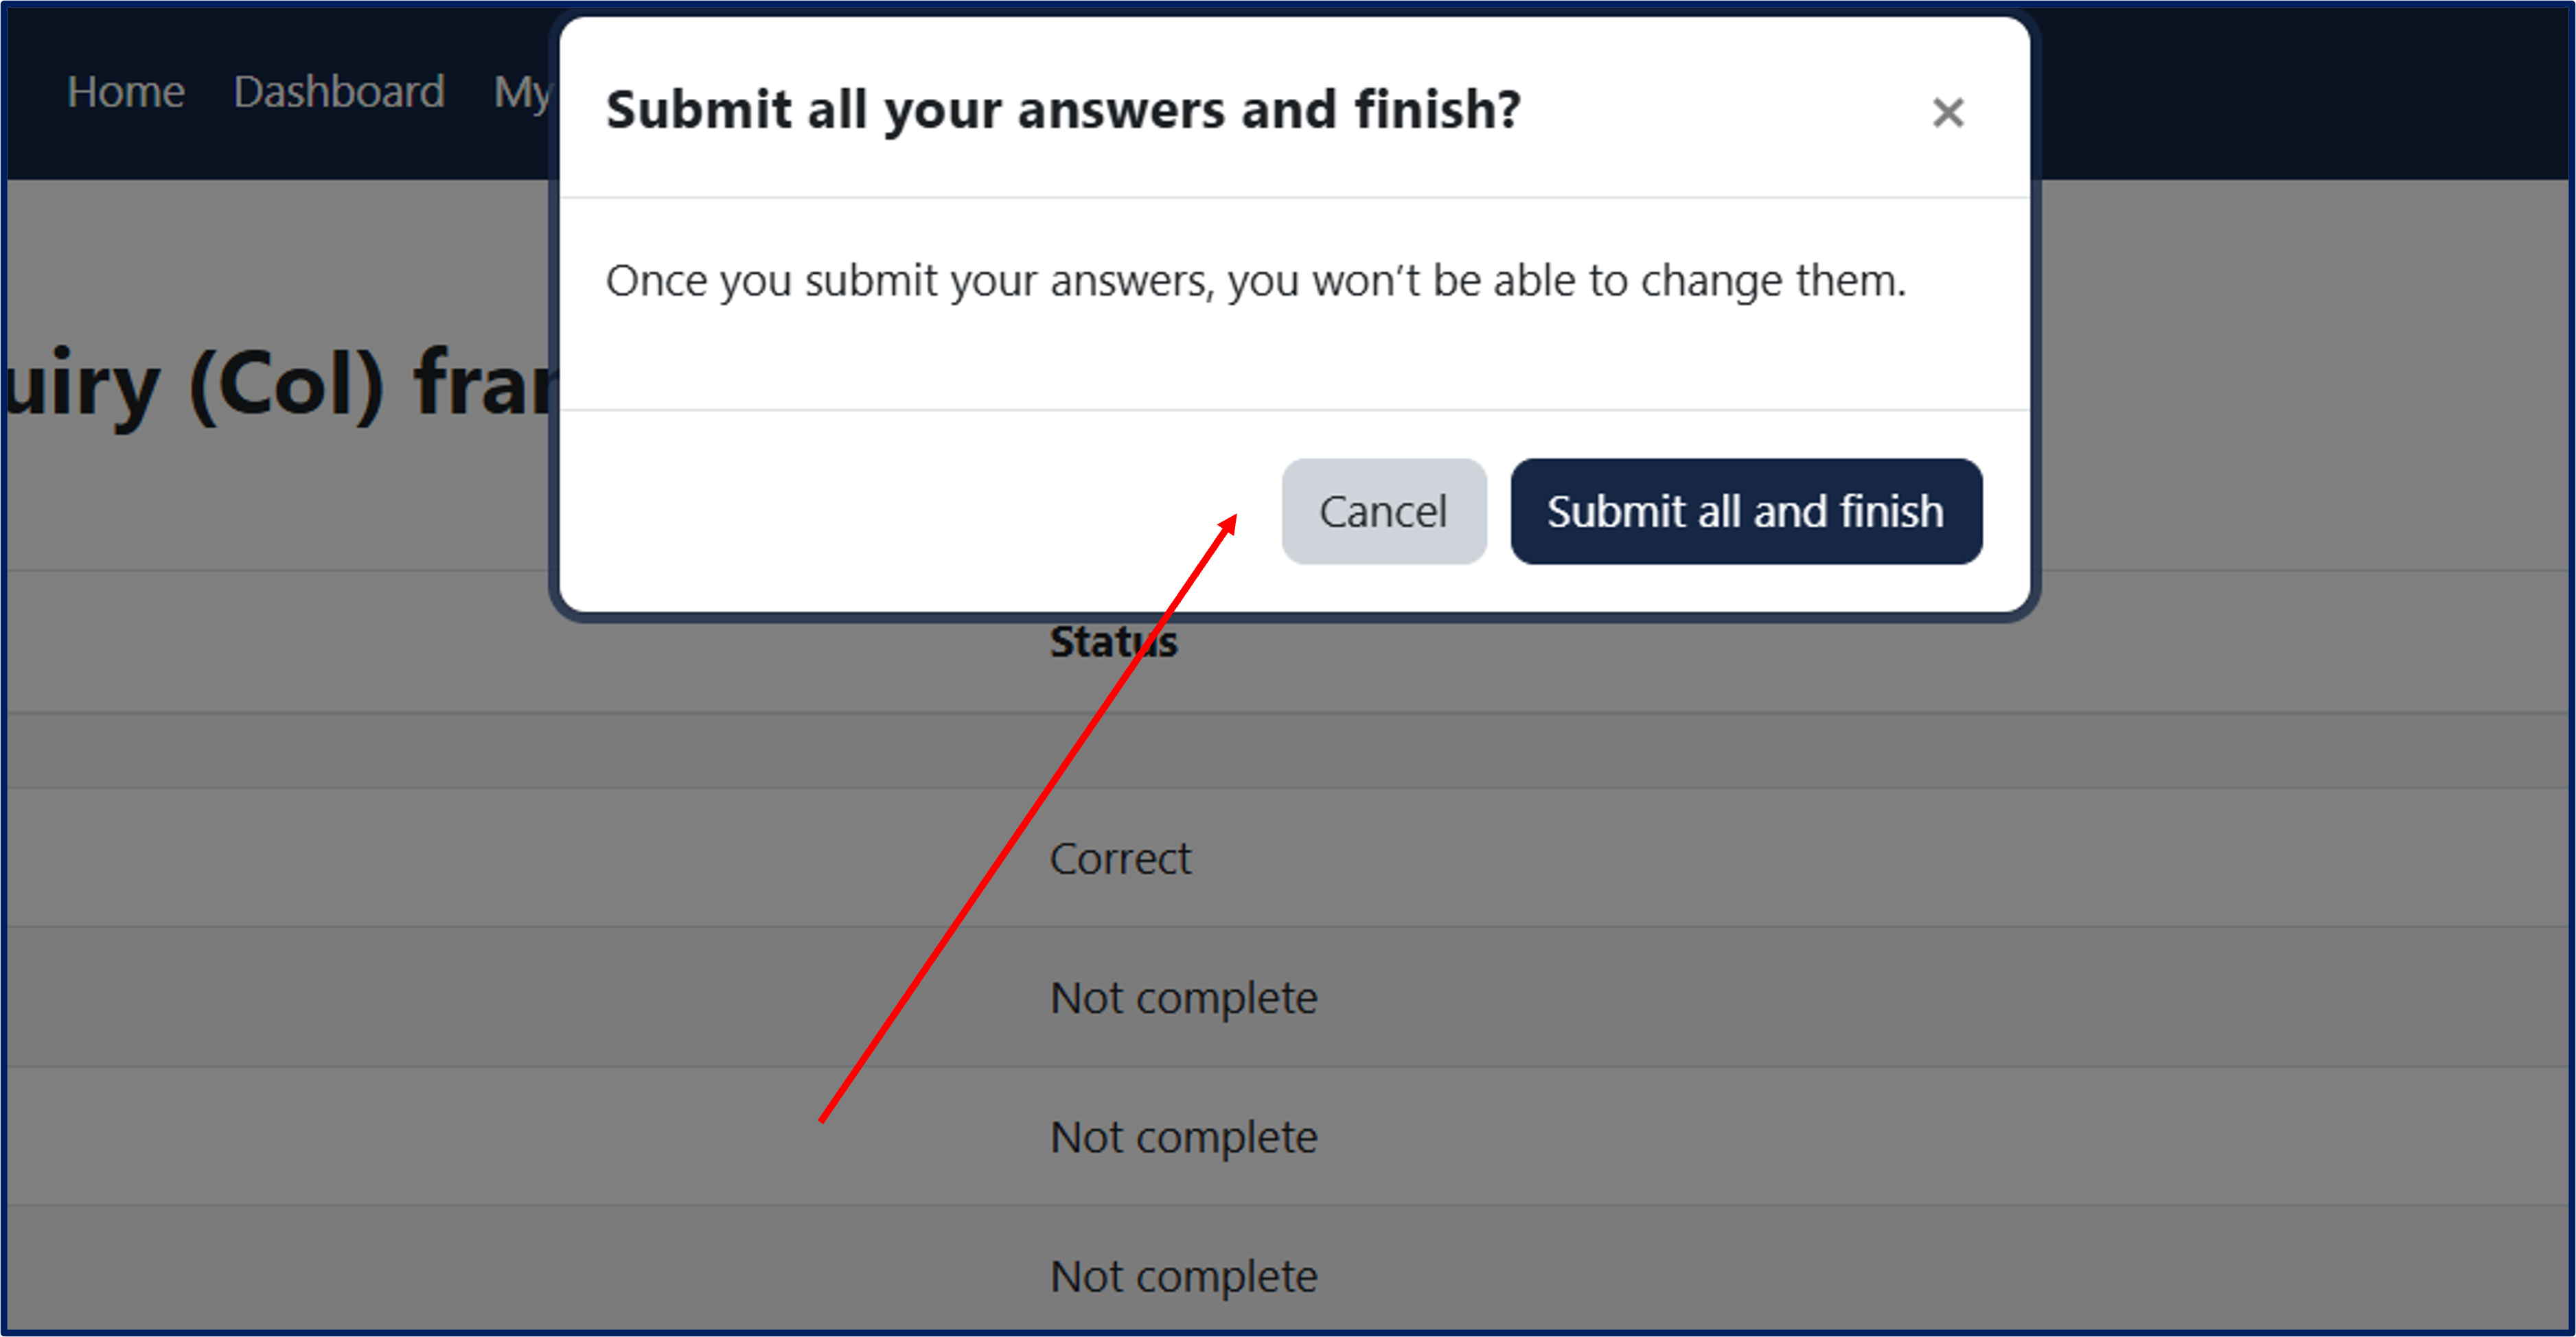Click the warning message in dialog body

coord(1255,281)
